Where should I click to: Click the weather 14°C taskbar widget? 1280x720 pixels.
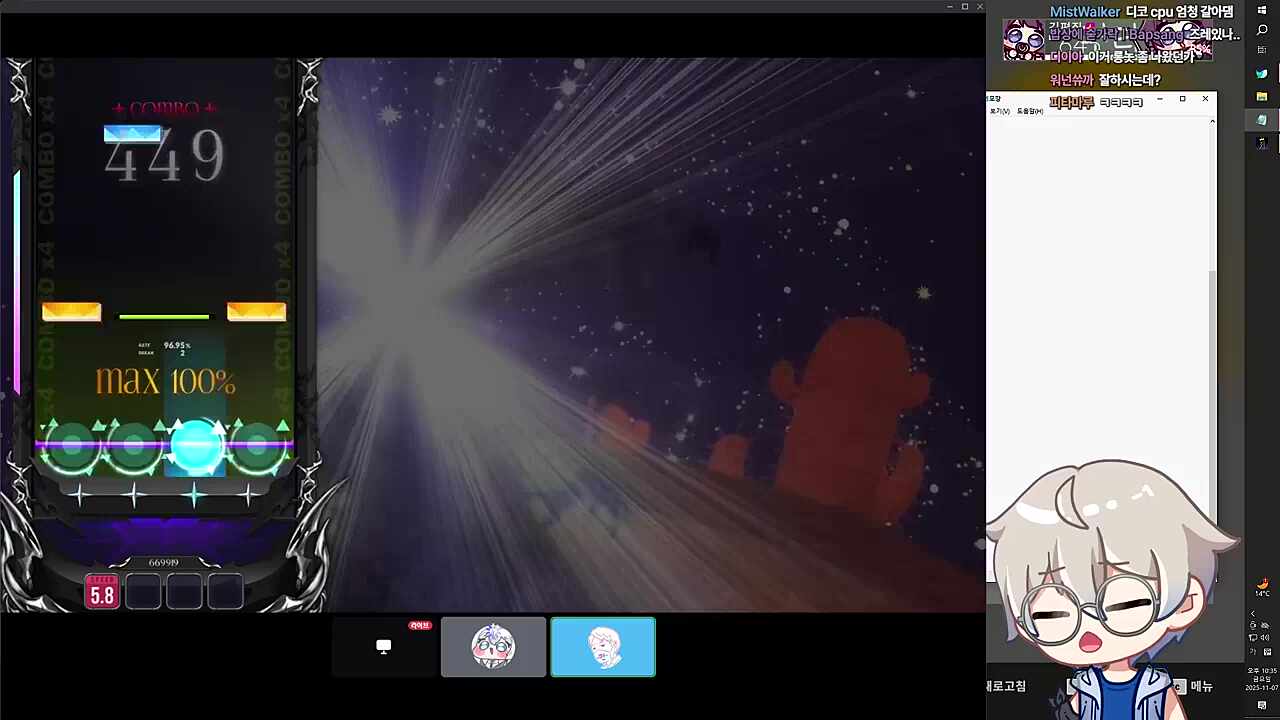1262,587
